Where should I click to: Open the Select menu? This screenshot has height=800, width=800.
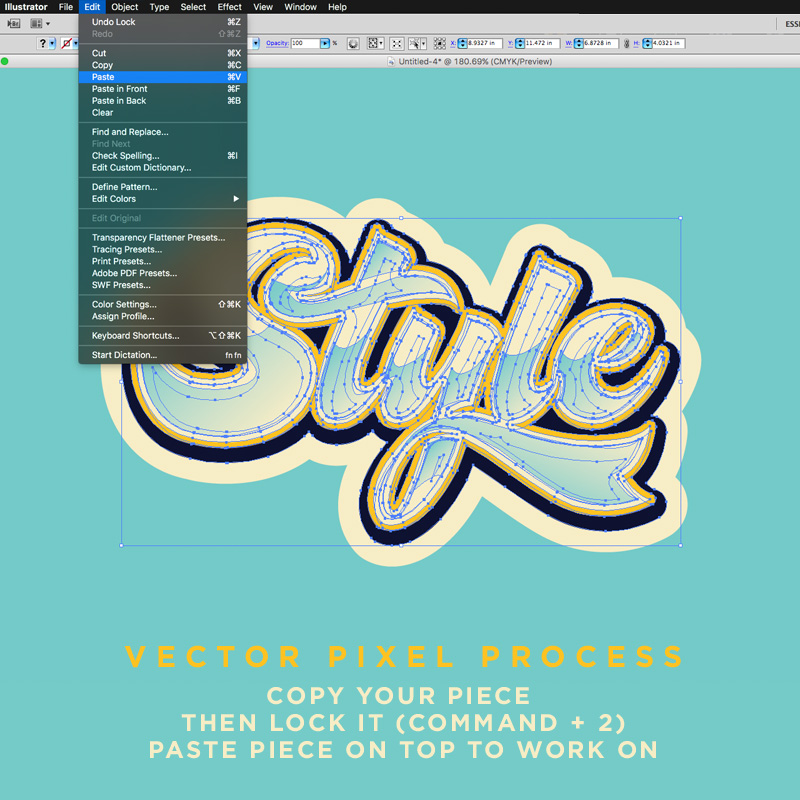(193, 7)
